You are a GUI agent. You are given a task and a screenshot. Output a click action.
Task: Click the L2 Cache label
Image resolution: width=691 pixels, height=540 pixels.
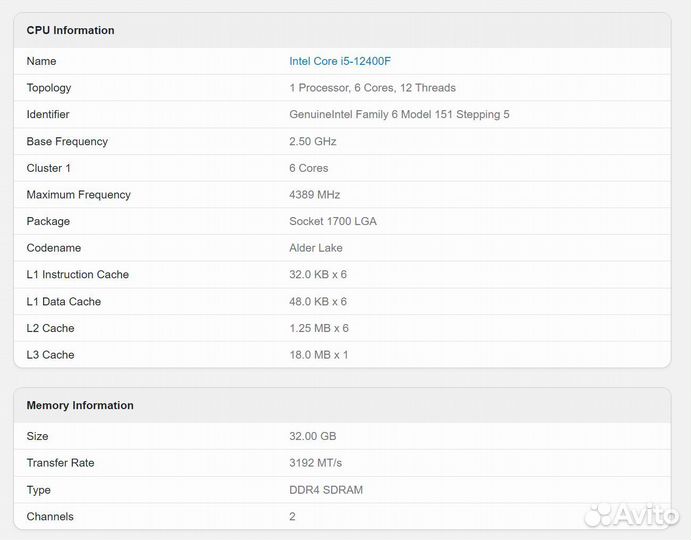point(50,328)
